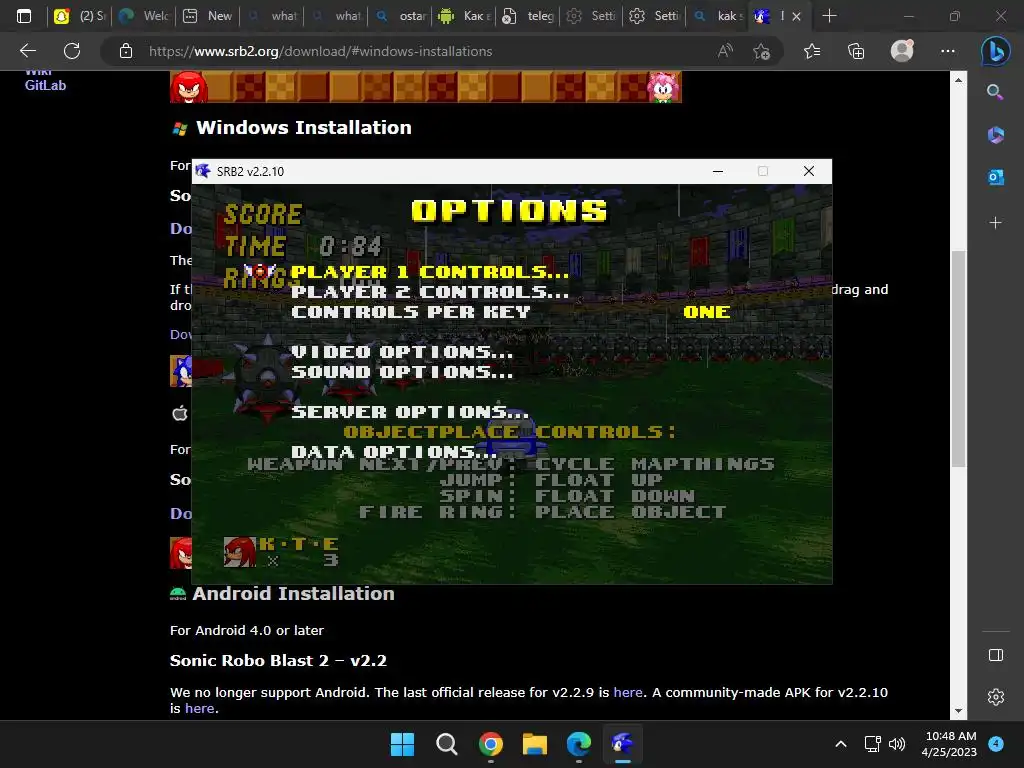The height and width of the screenshot is (768, 1024).
Task: Minimize the SRB2 v2.2.10 window
Action: pos(718,171)
